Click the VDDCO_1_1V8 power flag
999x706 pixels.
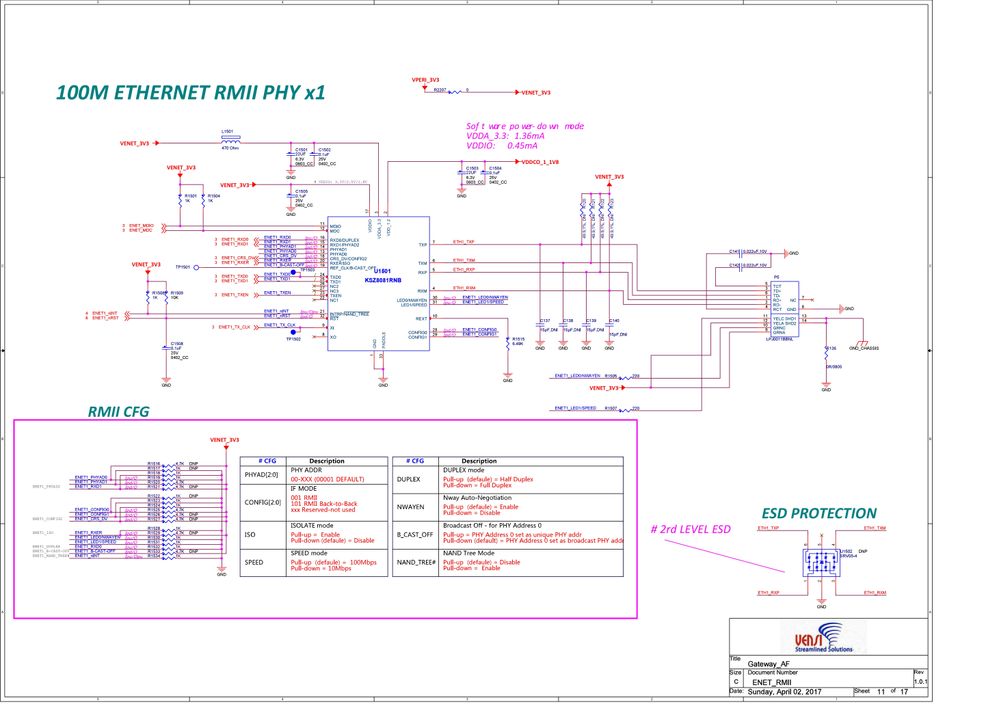click(x=536, y=162)
